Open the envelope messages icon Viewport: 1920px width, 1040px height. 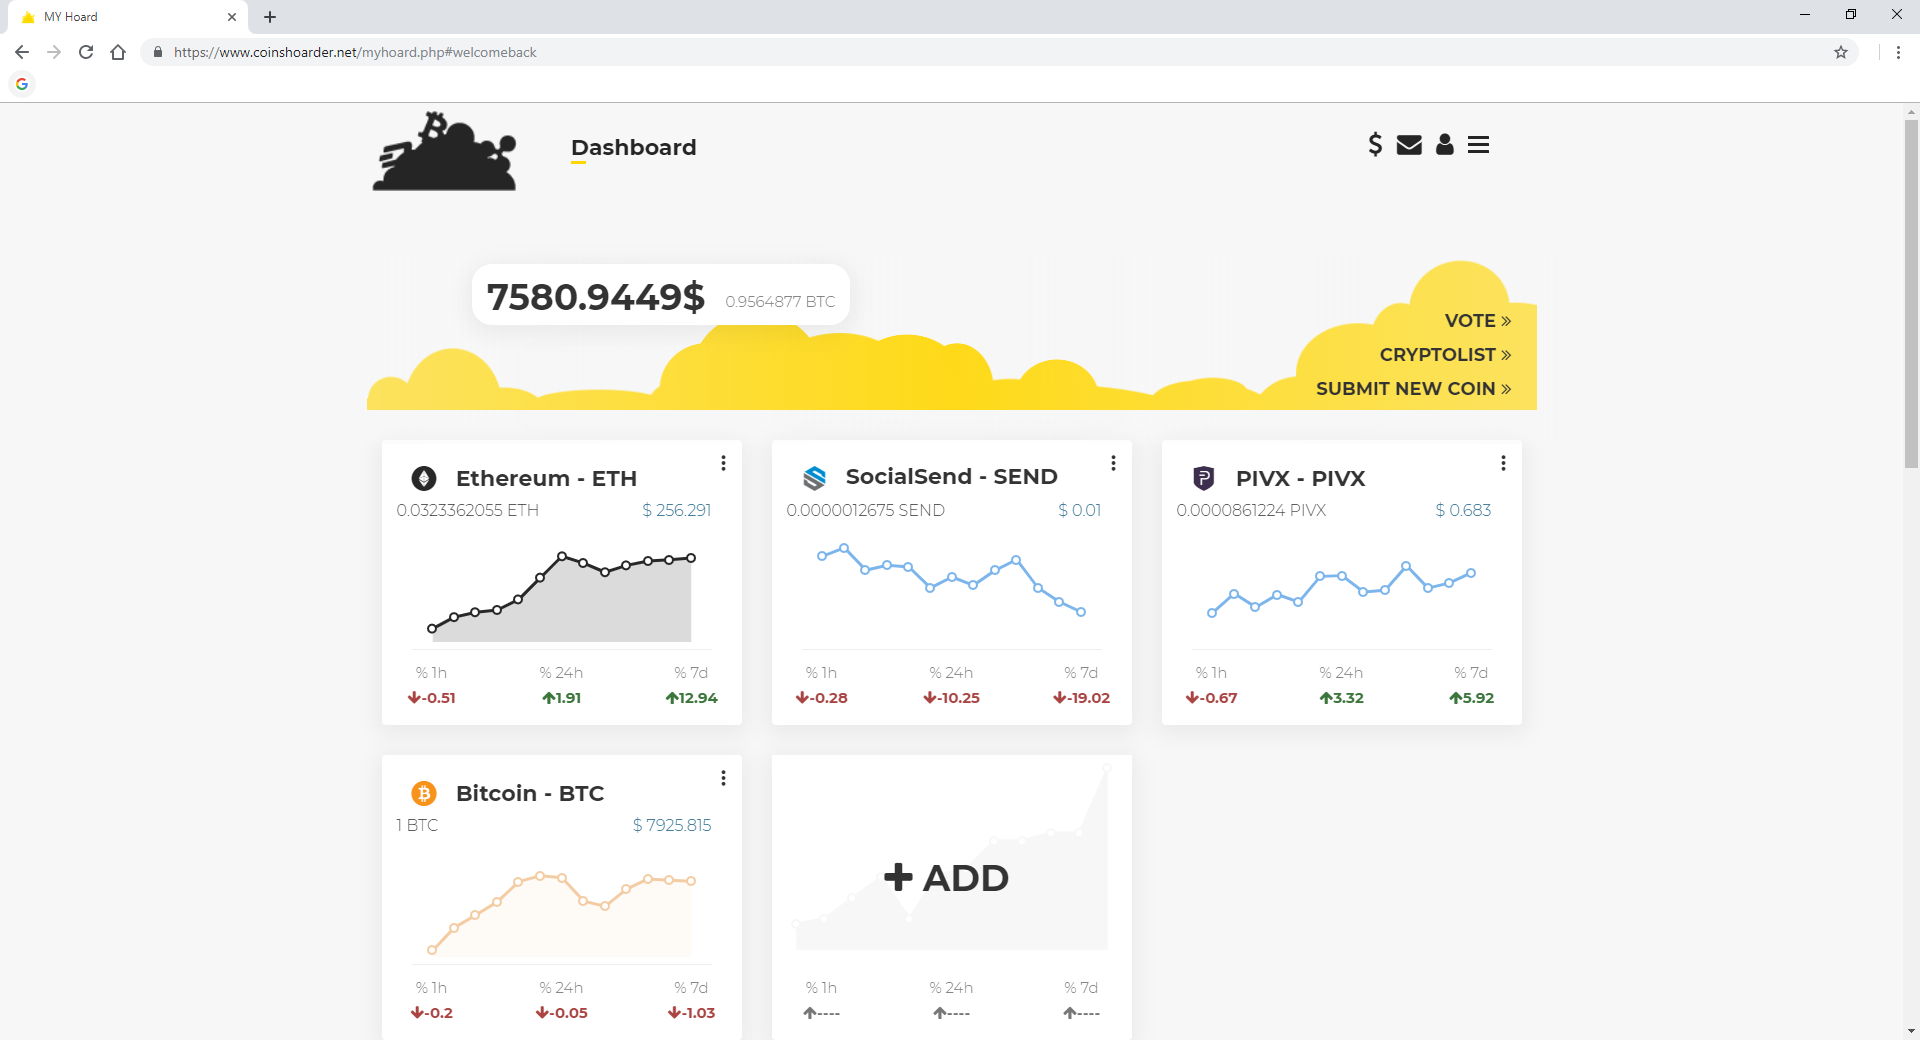click(x=1409, y=145)
